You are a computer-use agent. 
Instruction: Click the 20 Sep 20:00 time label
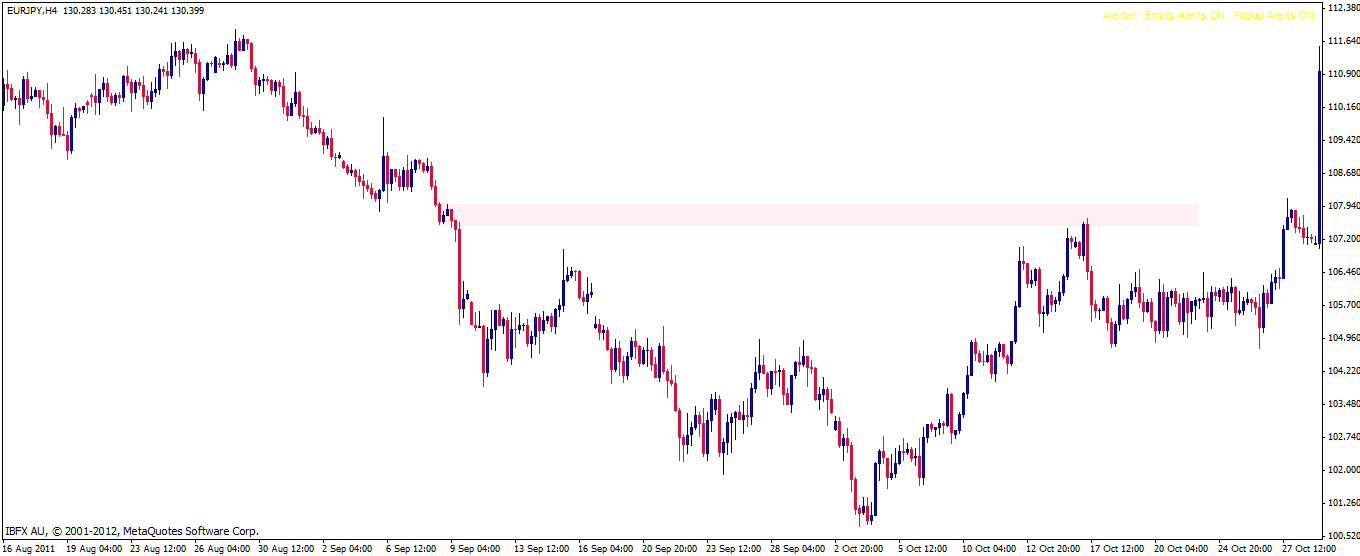(x=668, y=548)
